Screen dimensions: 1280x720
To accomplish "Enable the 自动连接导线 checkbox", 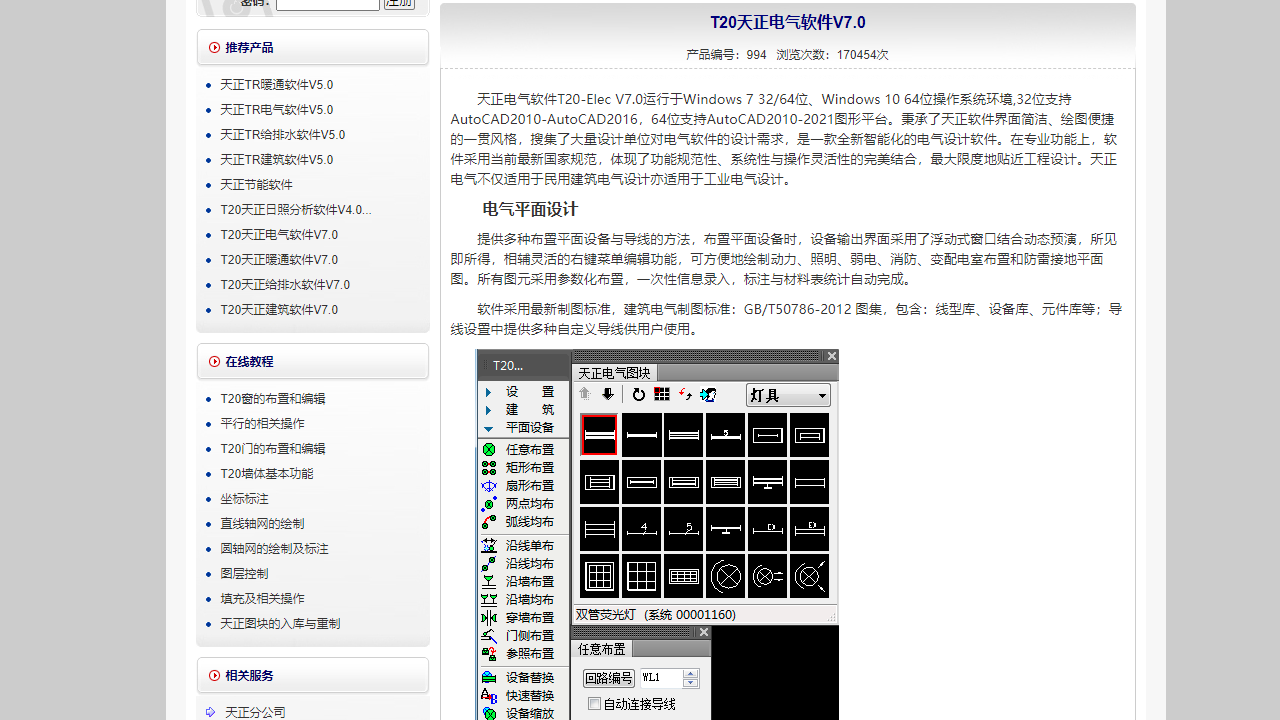I will click(x=594, y=704).
